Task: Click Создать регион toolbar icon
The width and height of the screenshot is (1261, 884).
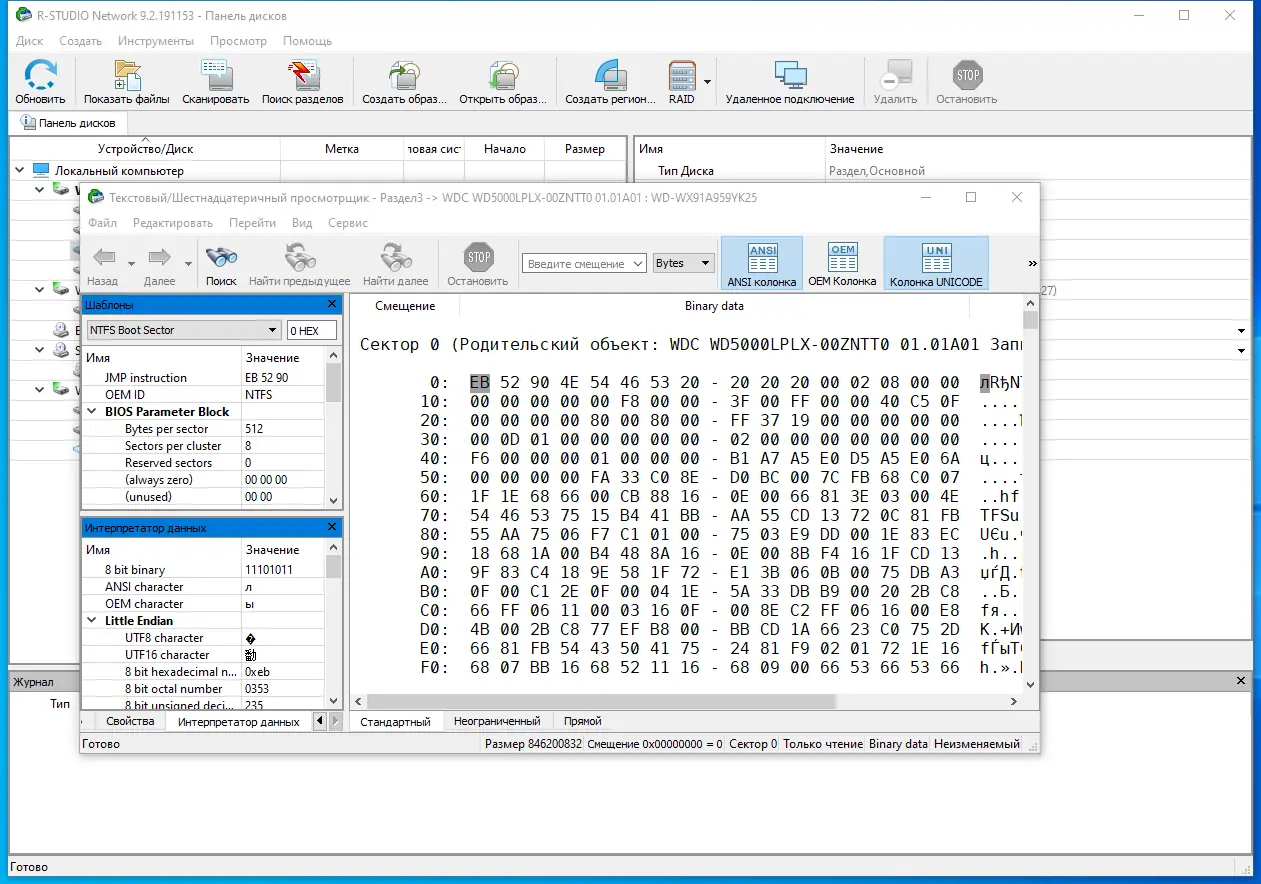Action: click(x=610, y=75)
